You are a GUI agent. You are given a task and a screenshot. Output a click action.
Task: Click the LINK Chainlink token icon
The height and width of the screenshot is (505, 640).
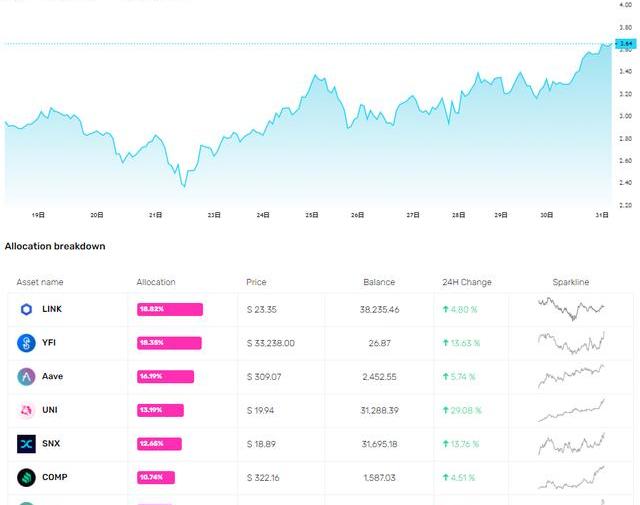point(26,310)
